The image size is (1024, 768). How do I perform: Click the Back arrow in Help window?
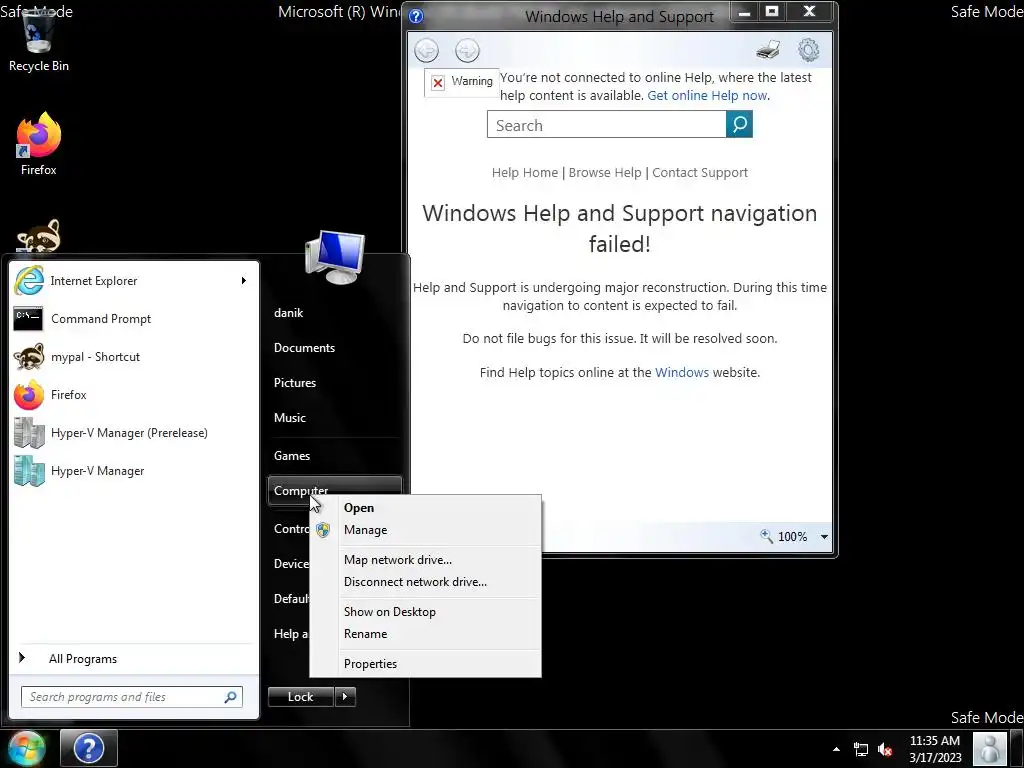point(426,50)
